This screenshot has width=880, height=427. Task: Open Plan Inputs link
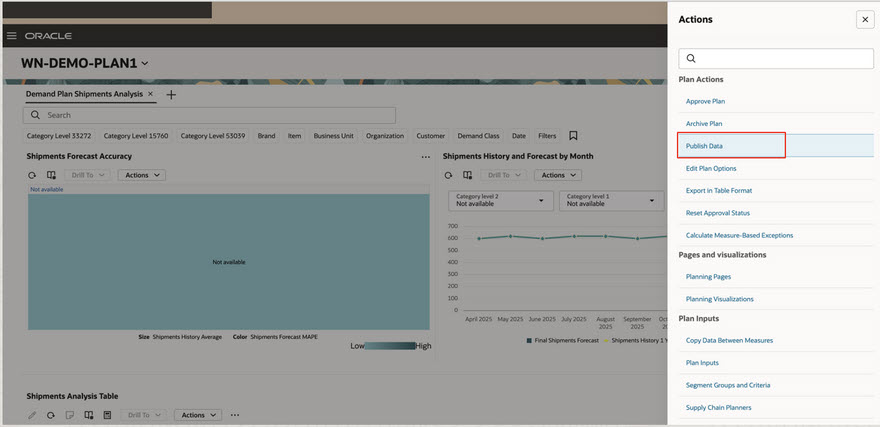pos(702,363)
